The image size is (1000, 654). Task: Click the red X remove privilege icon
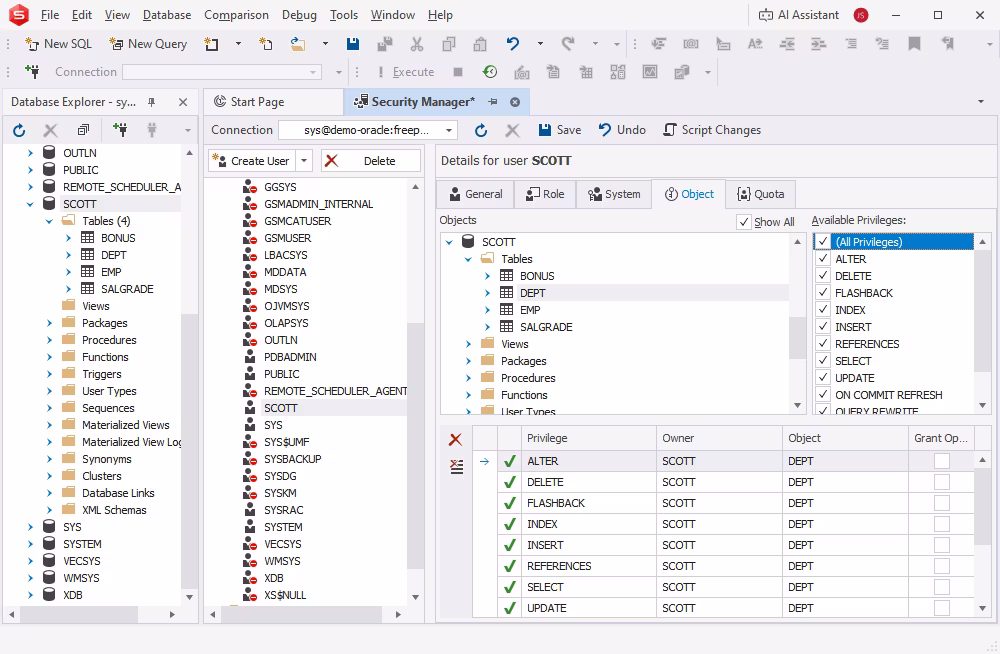click(455, 439)
